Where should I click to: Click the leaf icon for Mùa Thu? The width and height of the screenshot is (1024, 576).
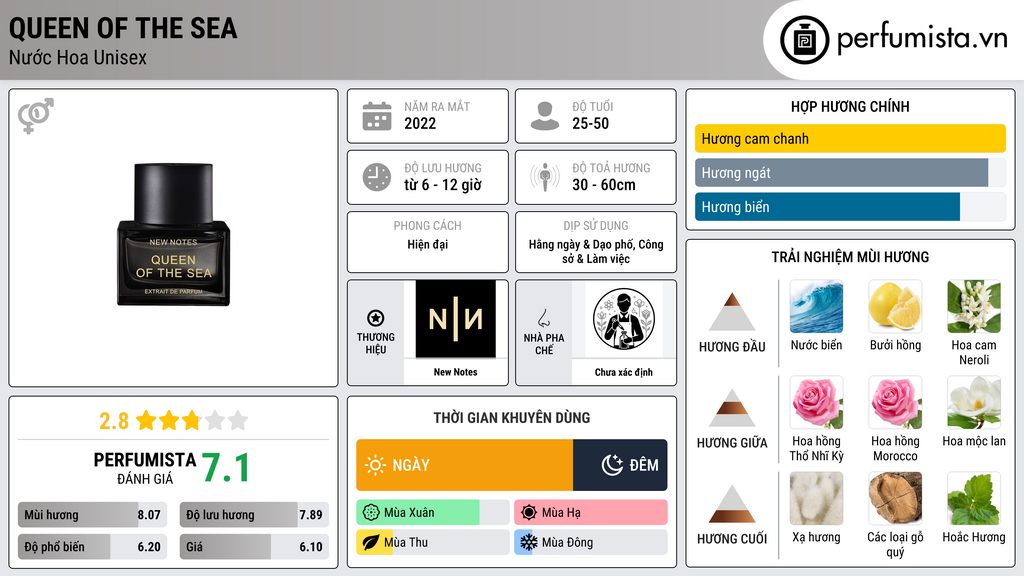tap(371, 542)
